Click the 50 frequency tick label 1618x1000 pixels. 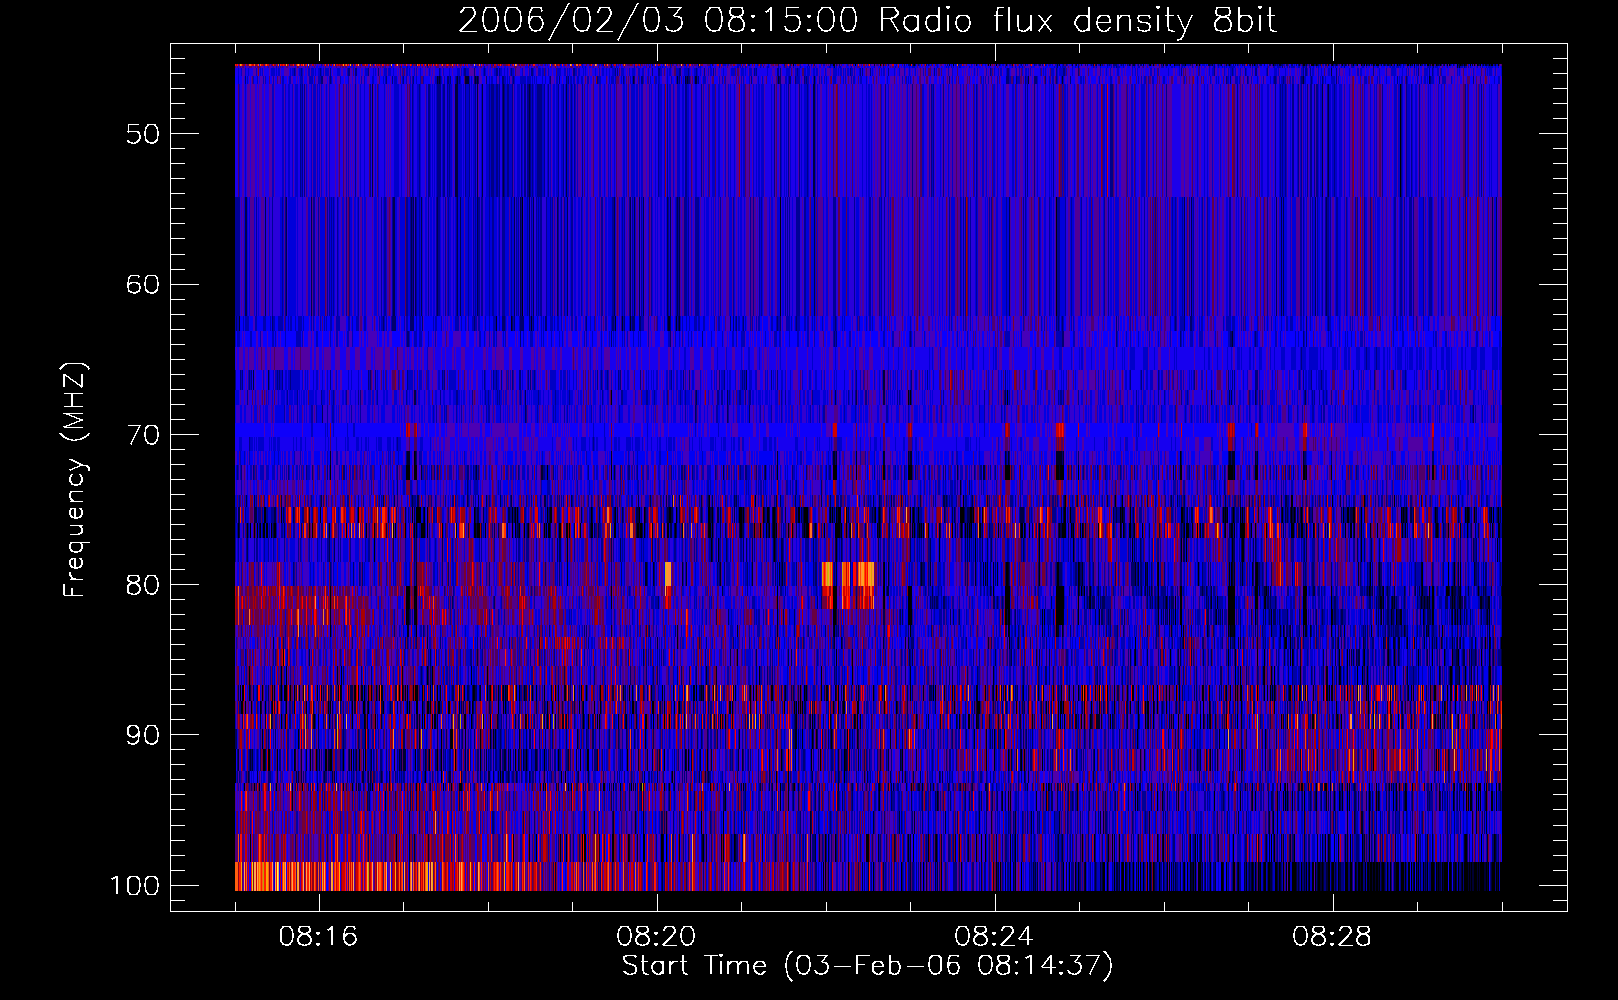coord(143,134)
